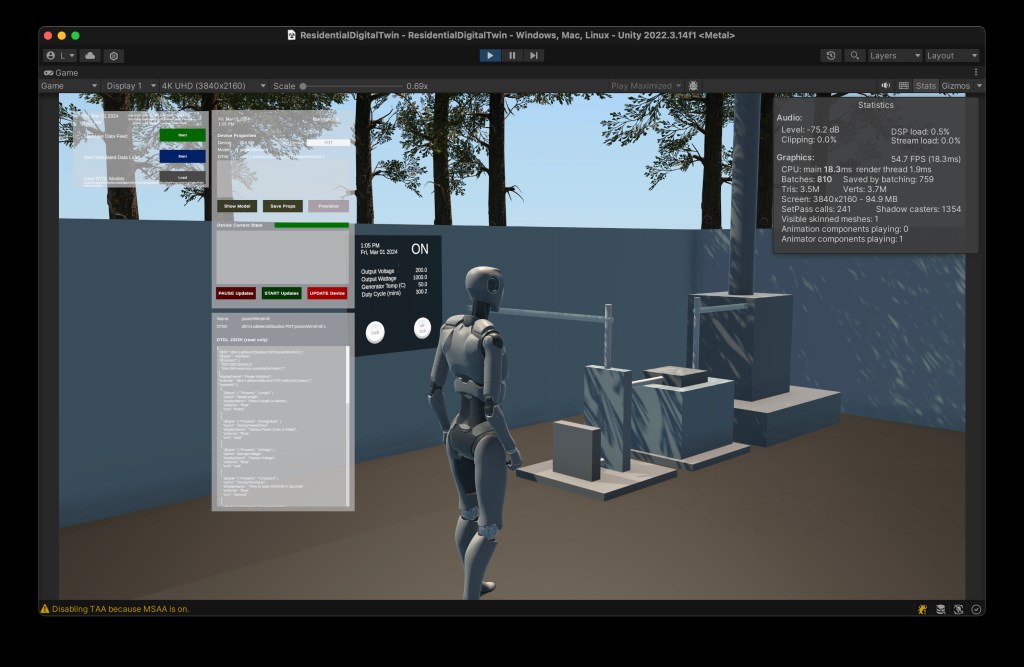Viewport: 1024px width, 667px height.
Task: Select the Game tab
Action: pos(61,73)
